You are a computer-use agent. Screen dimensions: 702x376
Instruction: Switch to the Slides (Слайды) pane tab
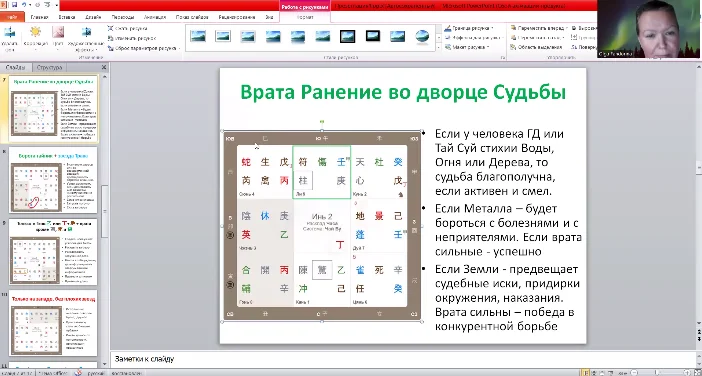pos(16,68)
